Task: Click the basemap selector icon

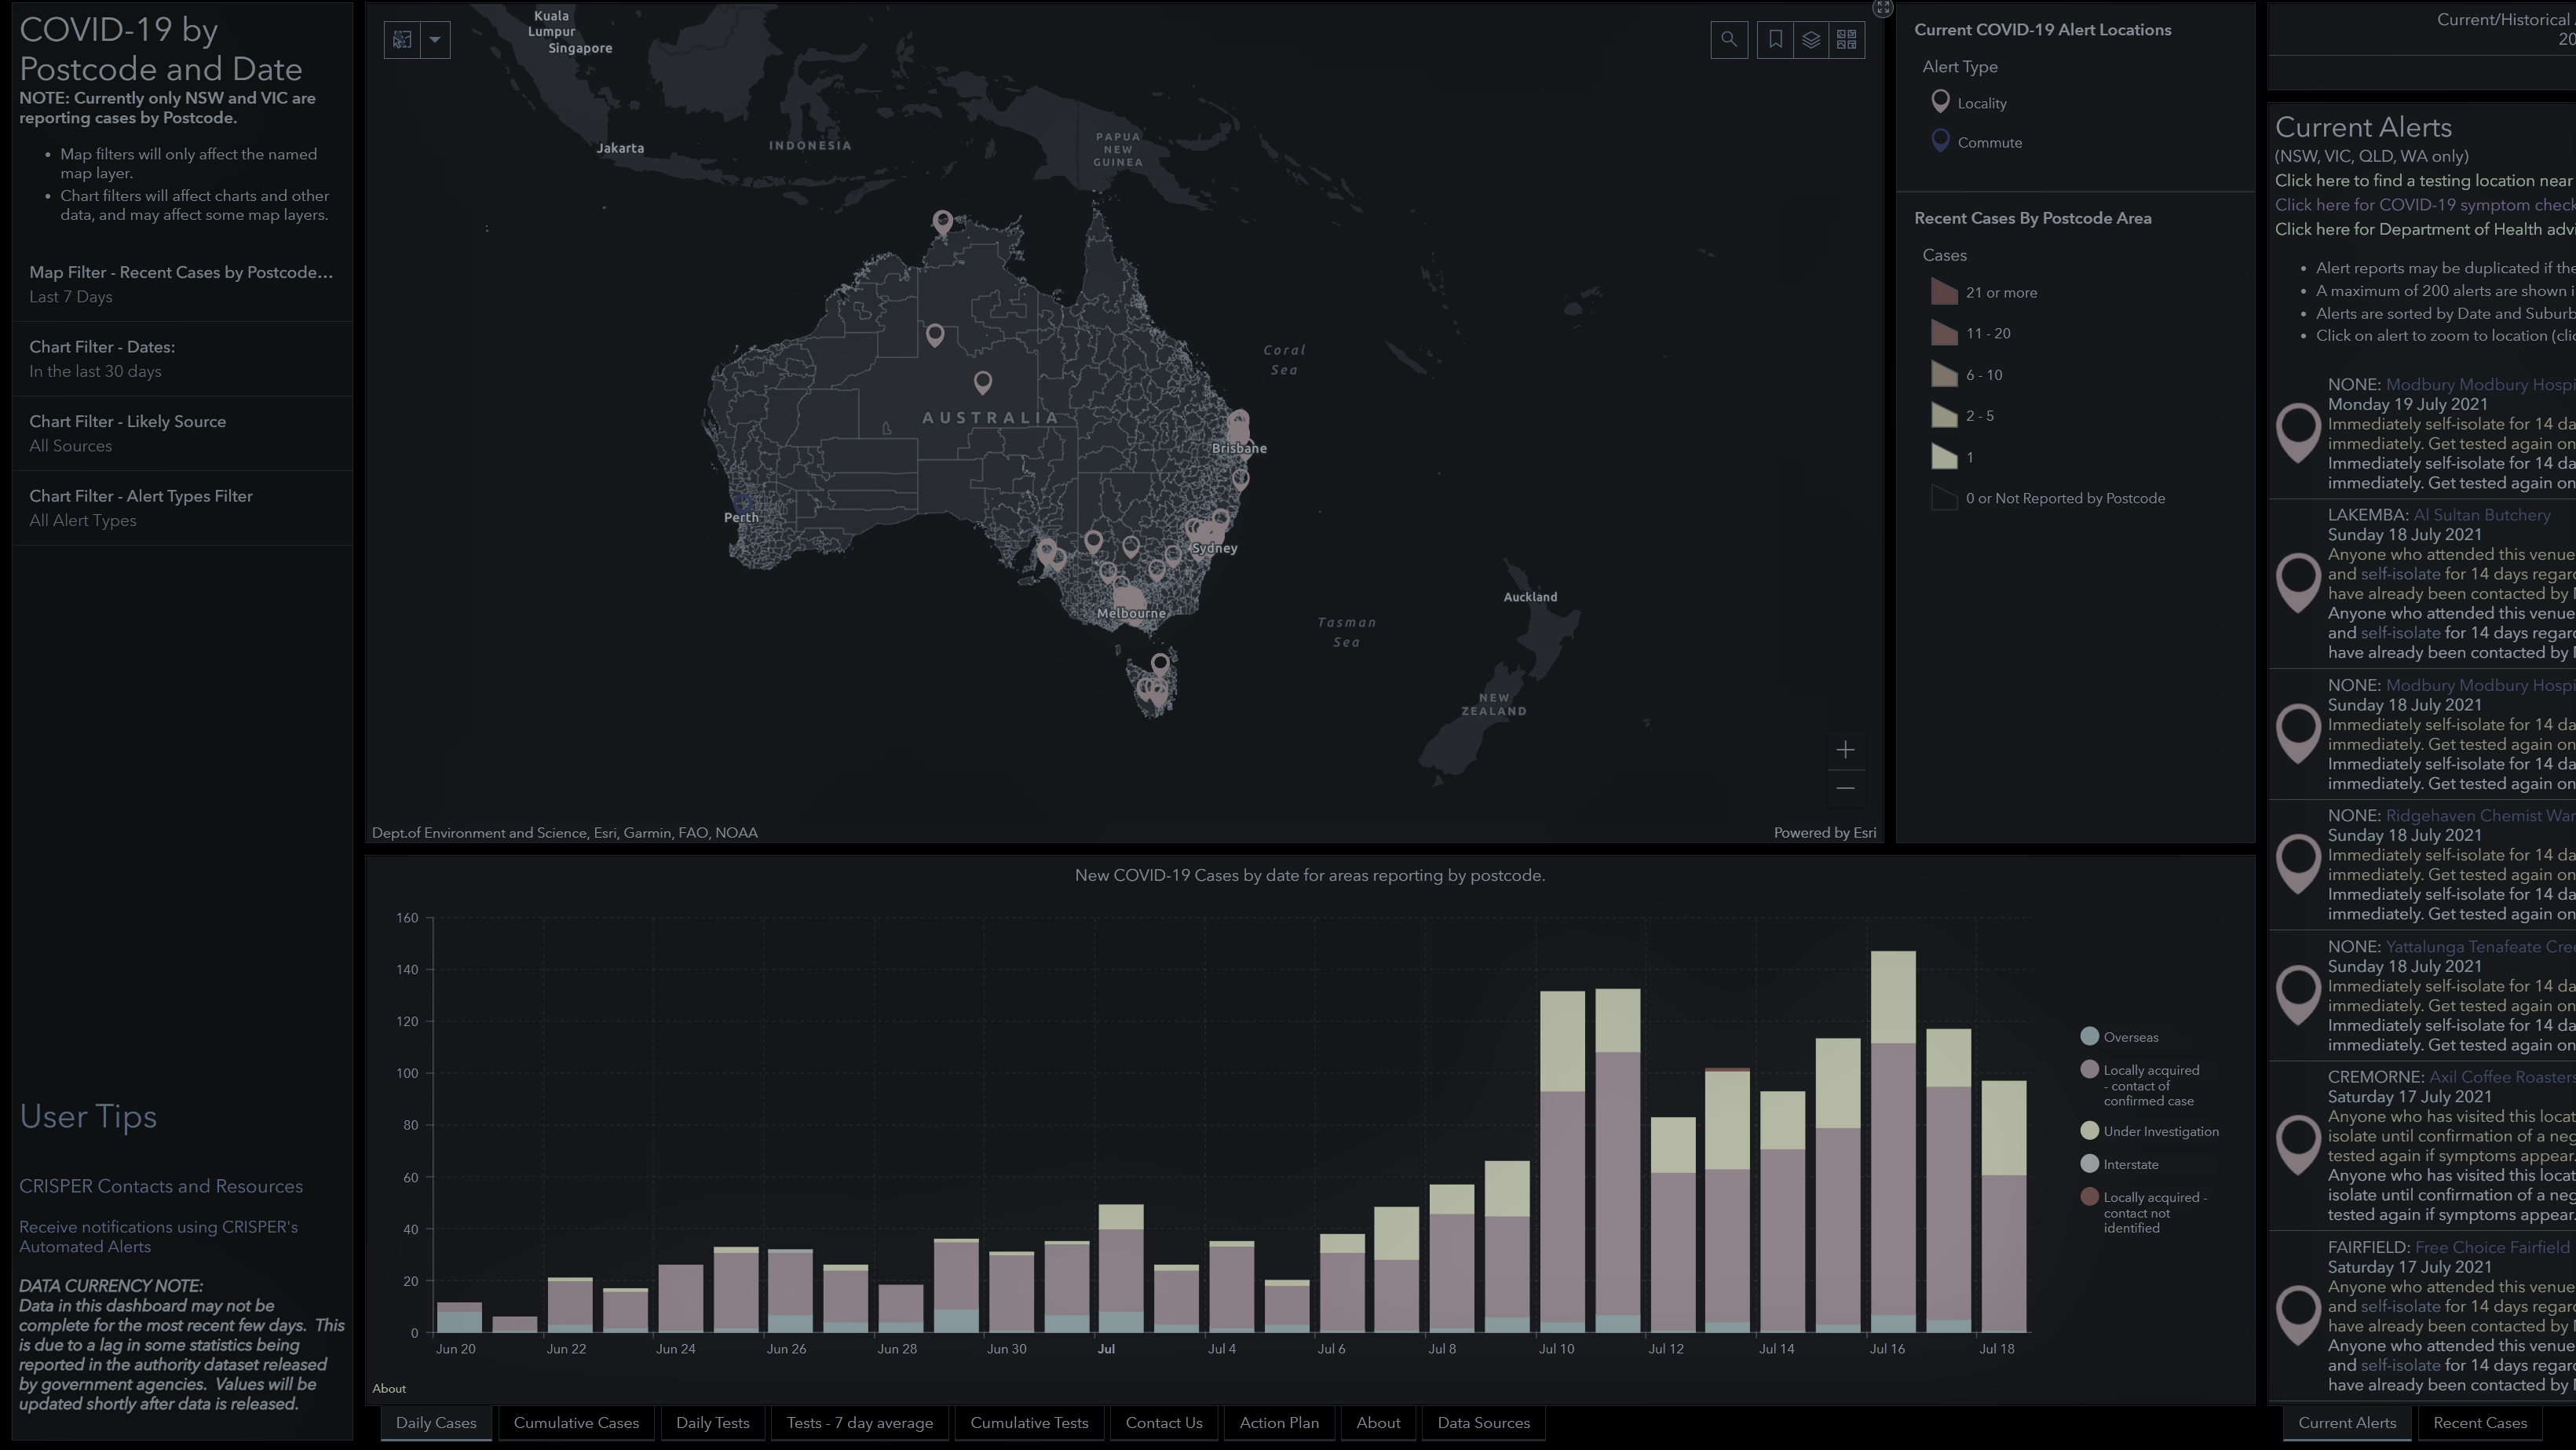Action: (x=1847, y=39)
